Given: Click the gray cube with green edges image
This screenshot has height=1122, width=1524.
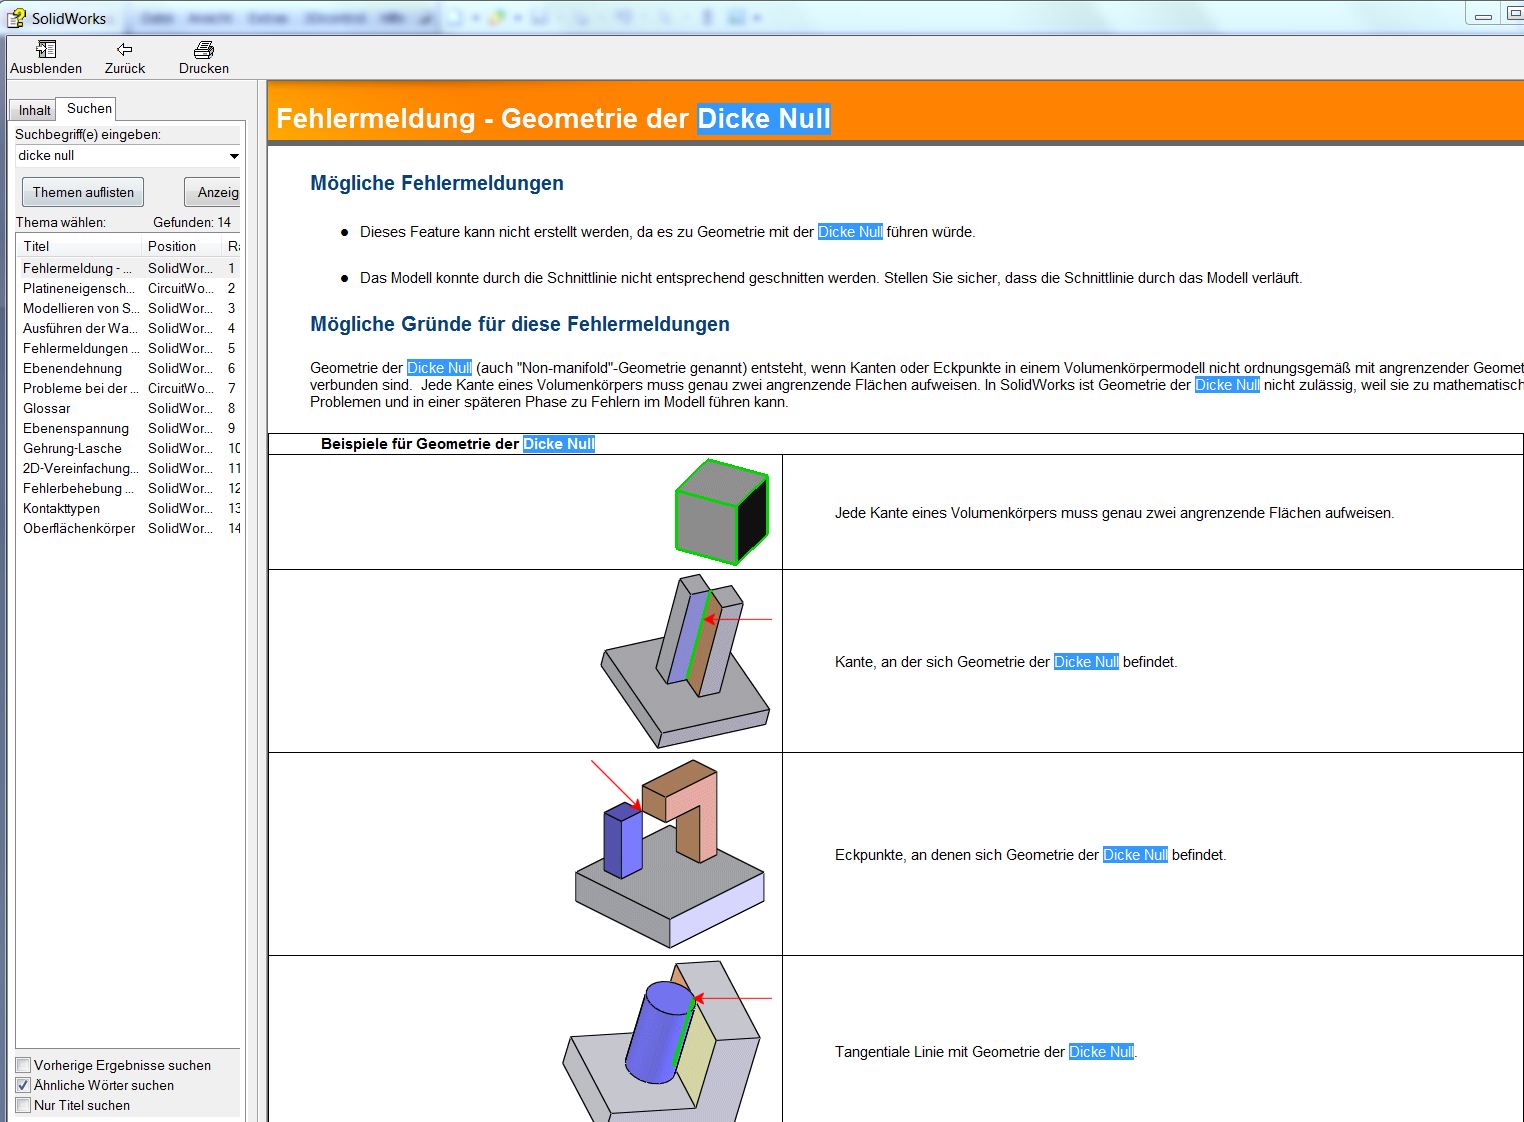Looking at the screenshot, I should click(722, 512).
